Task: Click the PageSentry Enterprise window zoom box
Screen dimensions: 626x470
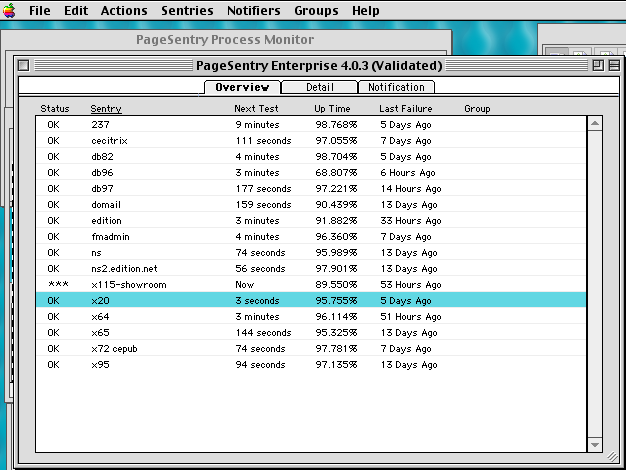Action: [597, 65]
